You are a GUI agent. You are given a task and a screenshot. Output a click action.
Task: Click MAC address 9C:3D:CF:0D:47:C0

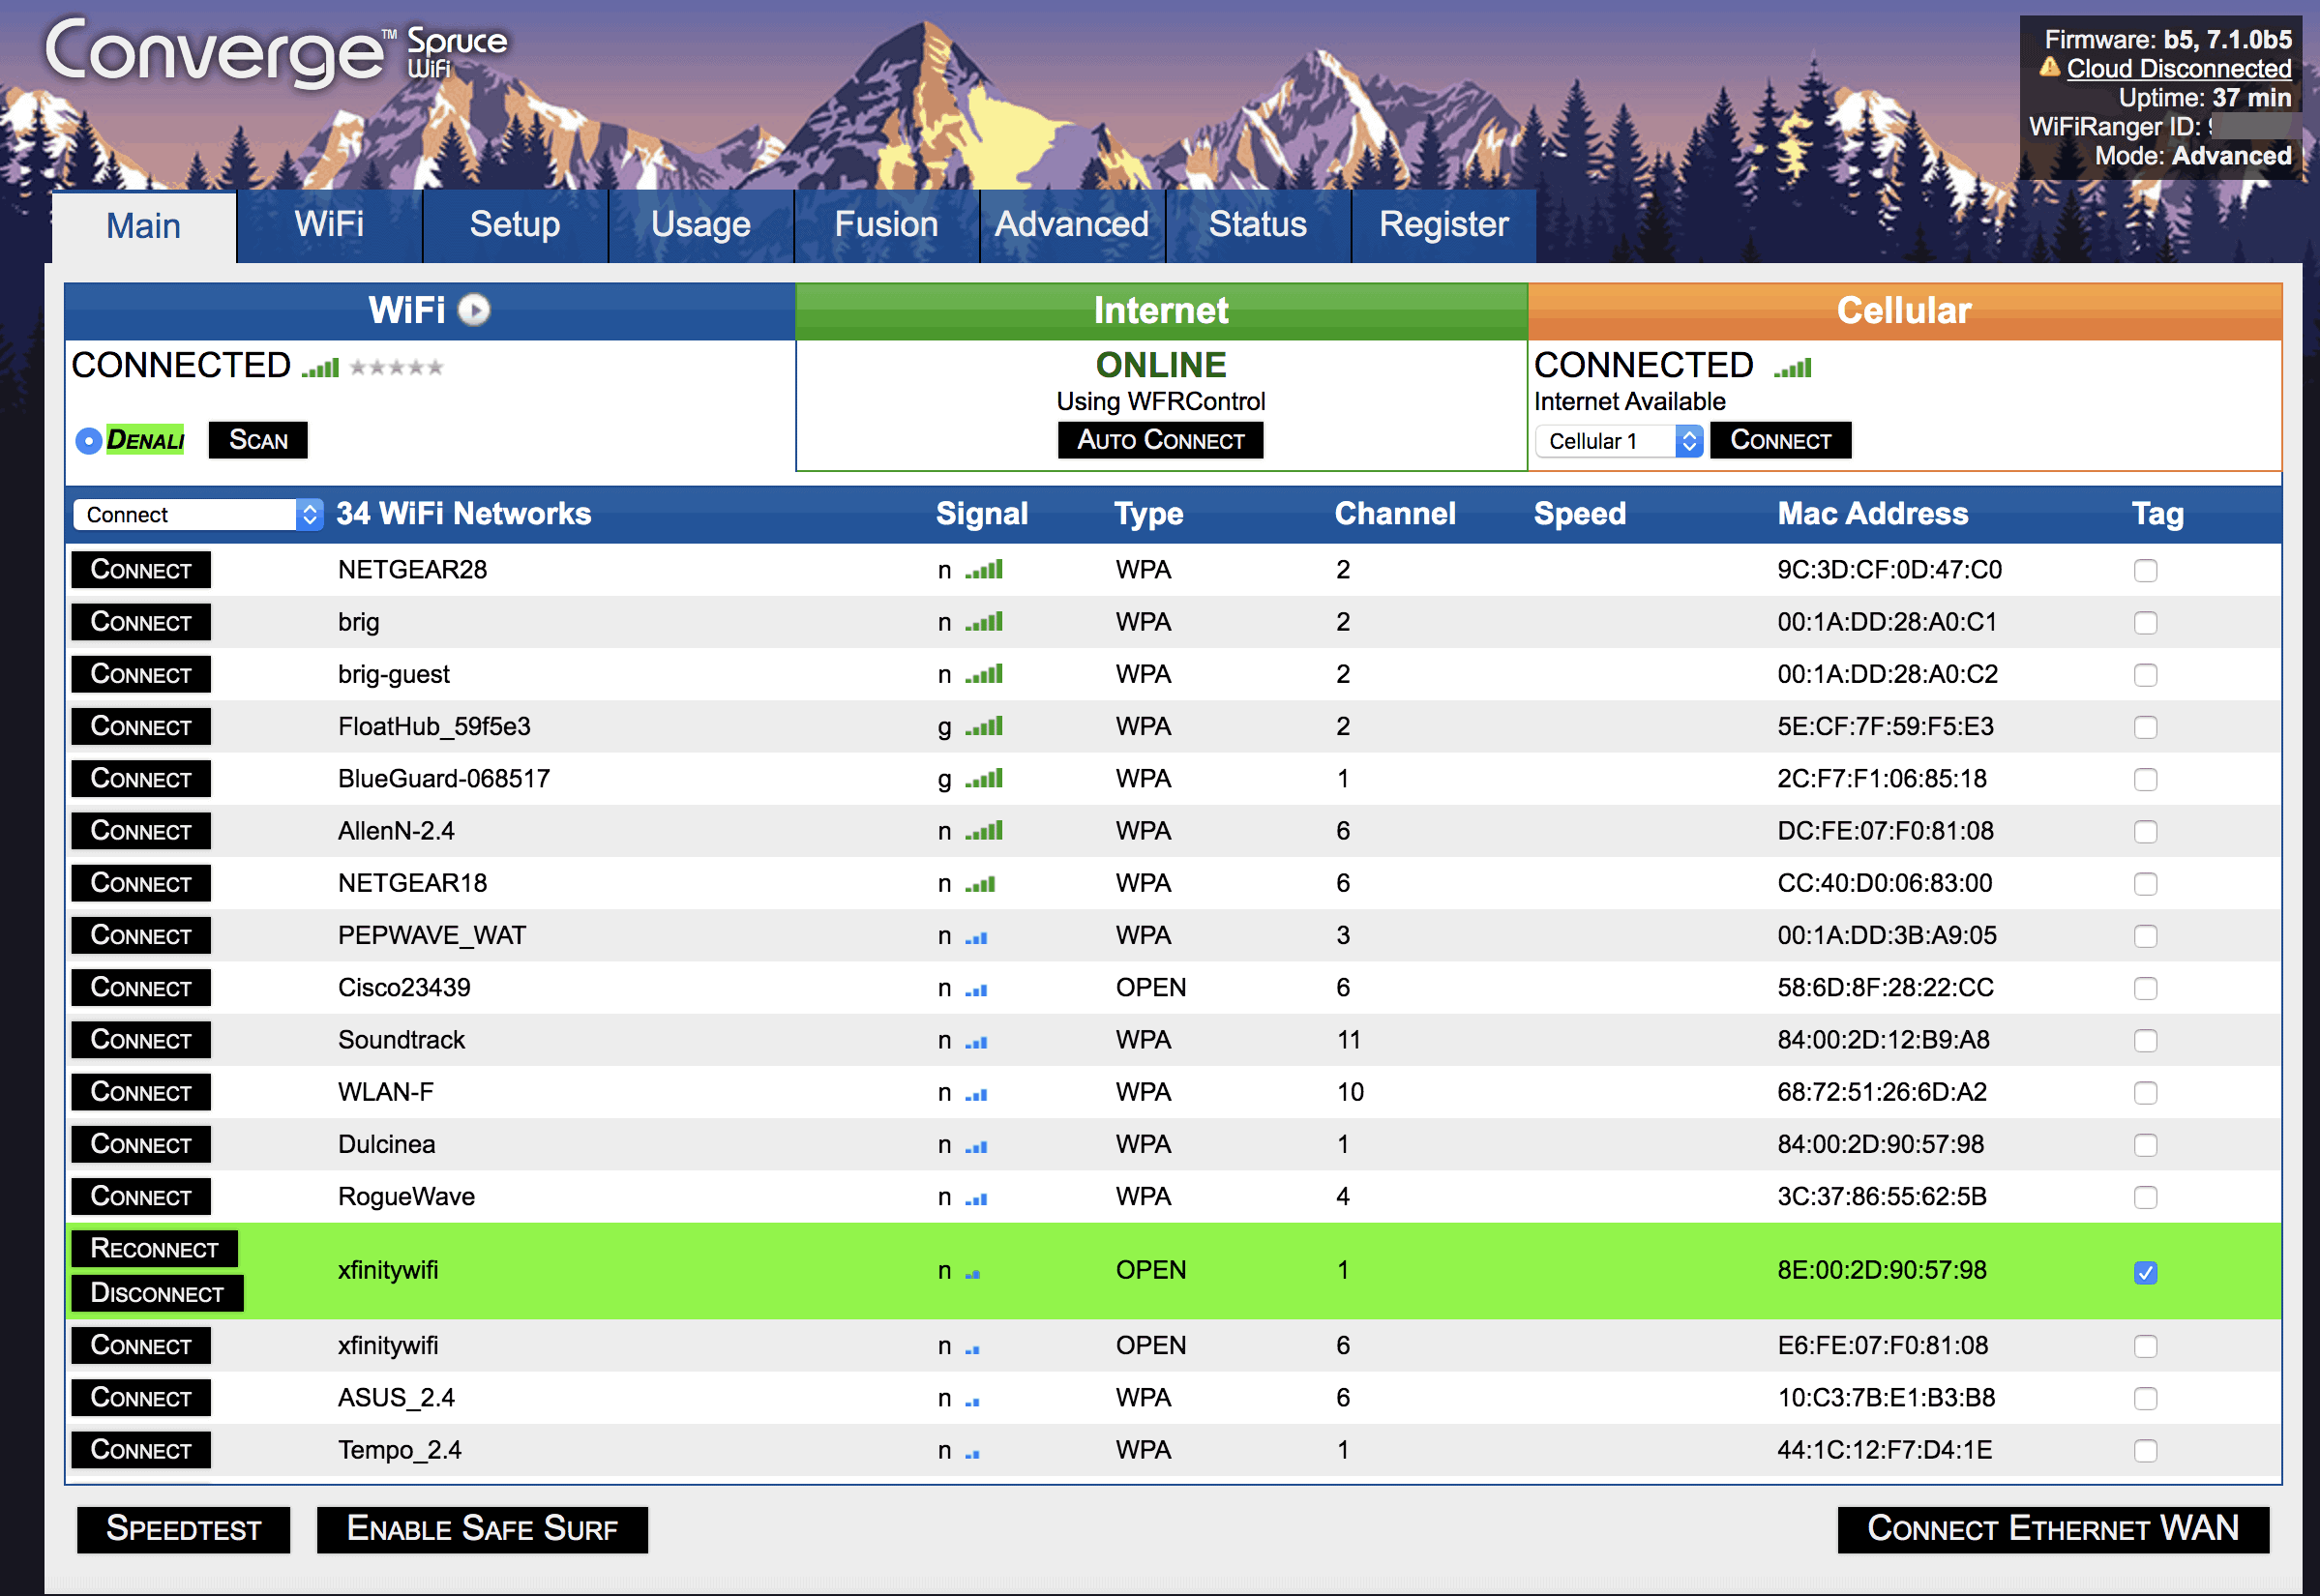pos(1889,570)
